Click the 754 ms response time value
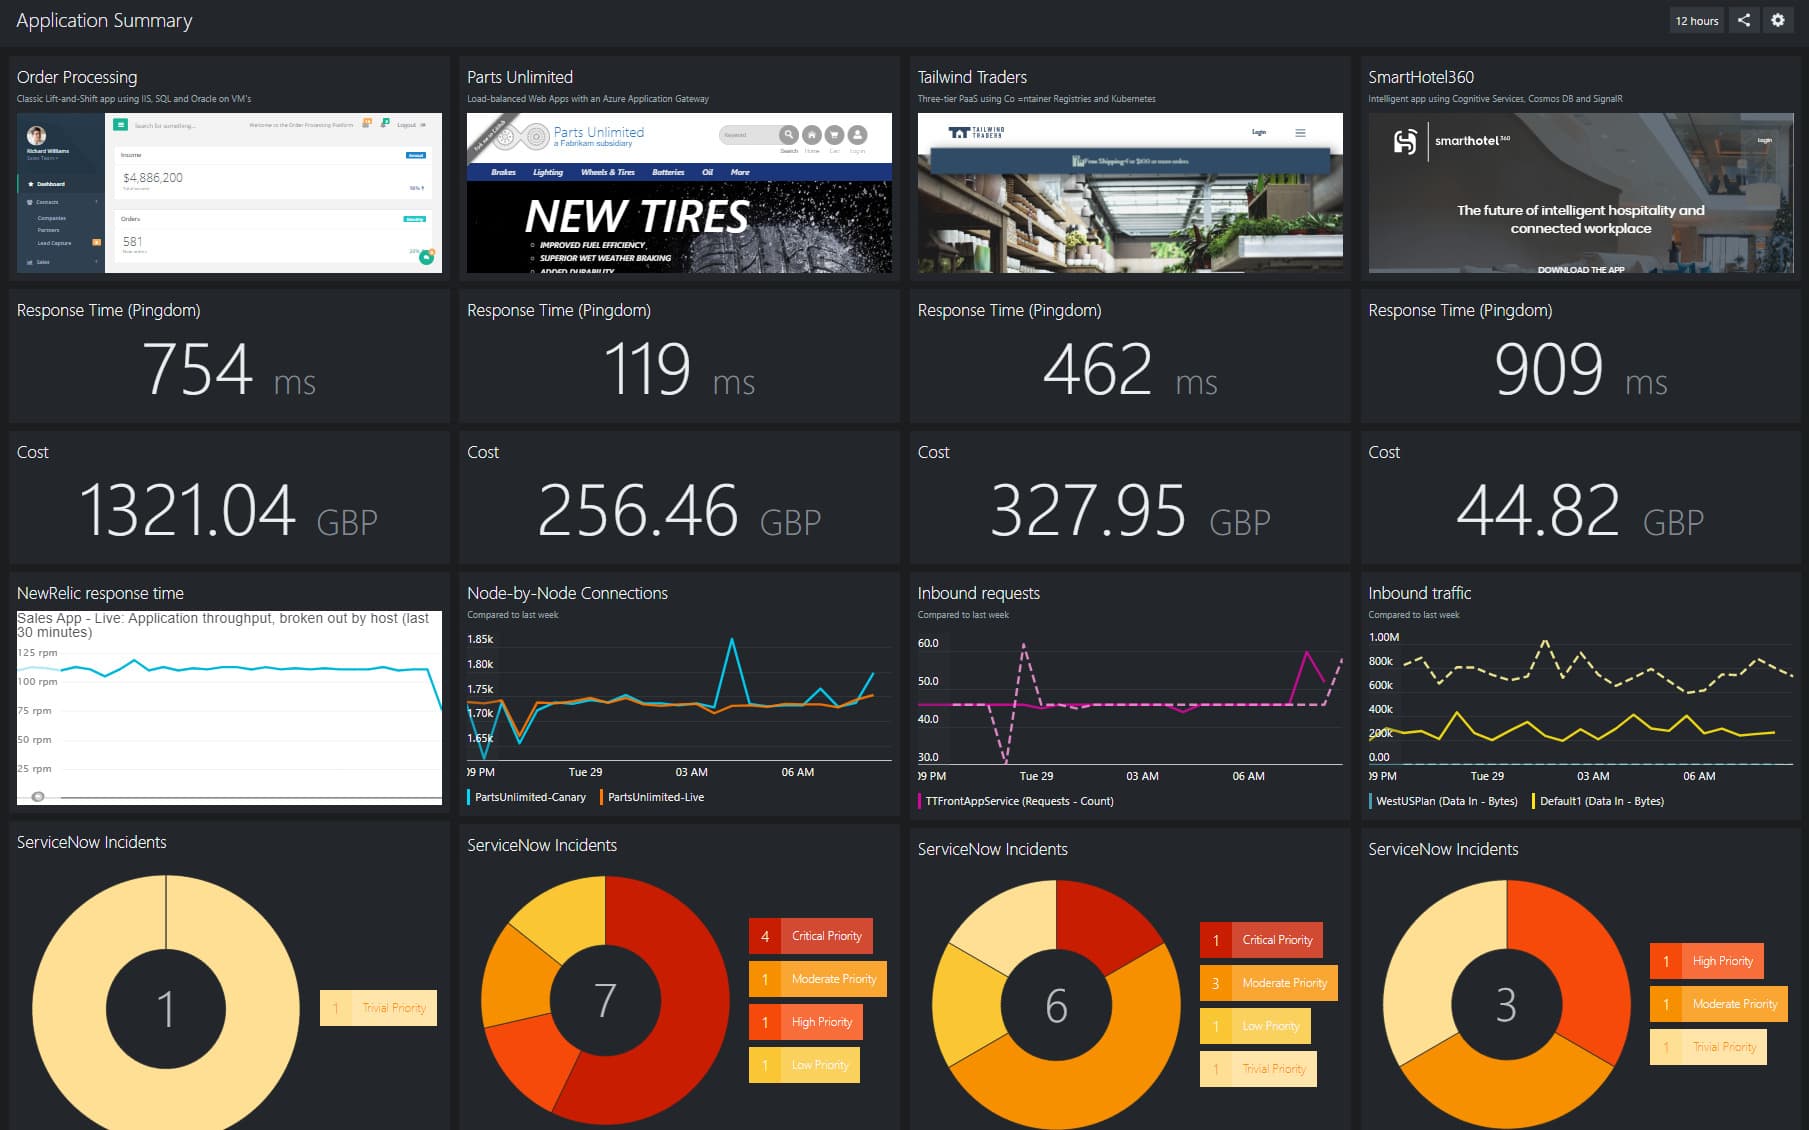1809x1130 pixels. click(229, 369)
